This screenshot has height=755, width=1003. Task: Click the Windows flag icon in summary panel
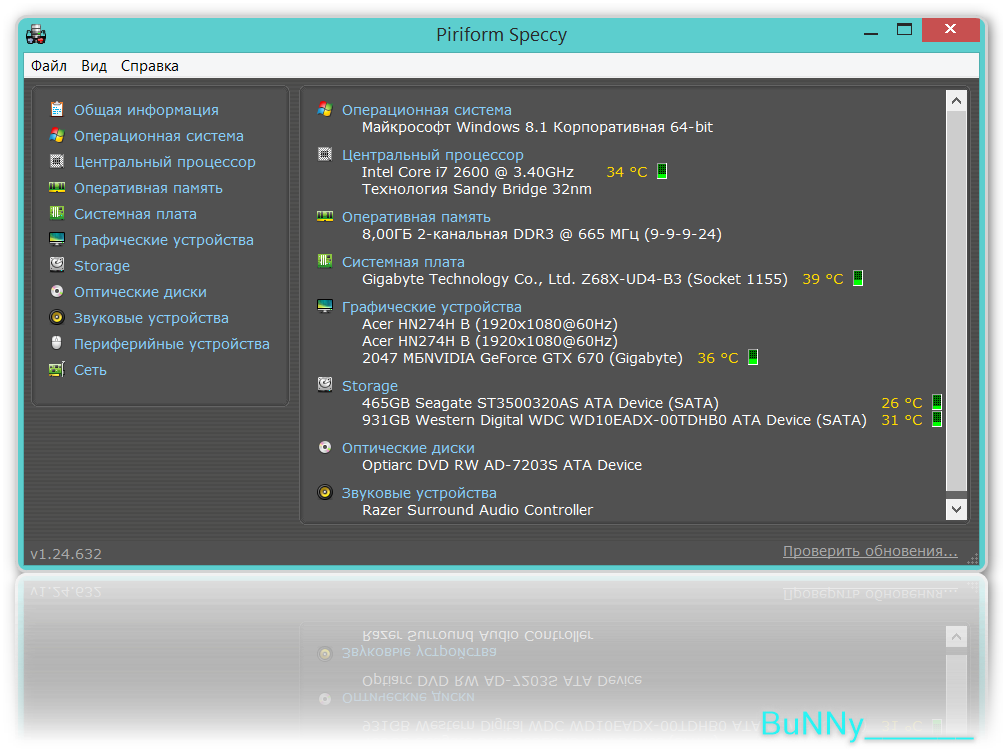pos(325,109)
